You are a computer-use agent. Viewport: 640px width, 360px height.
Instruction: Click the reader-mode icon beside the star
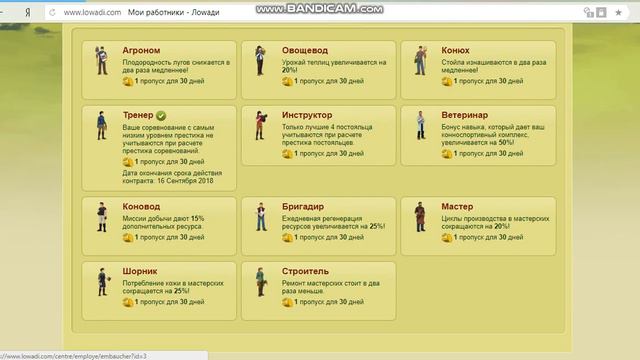pyautogui.click(x=601, y=13)
